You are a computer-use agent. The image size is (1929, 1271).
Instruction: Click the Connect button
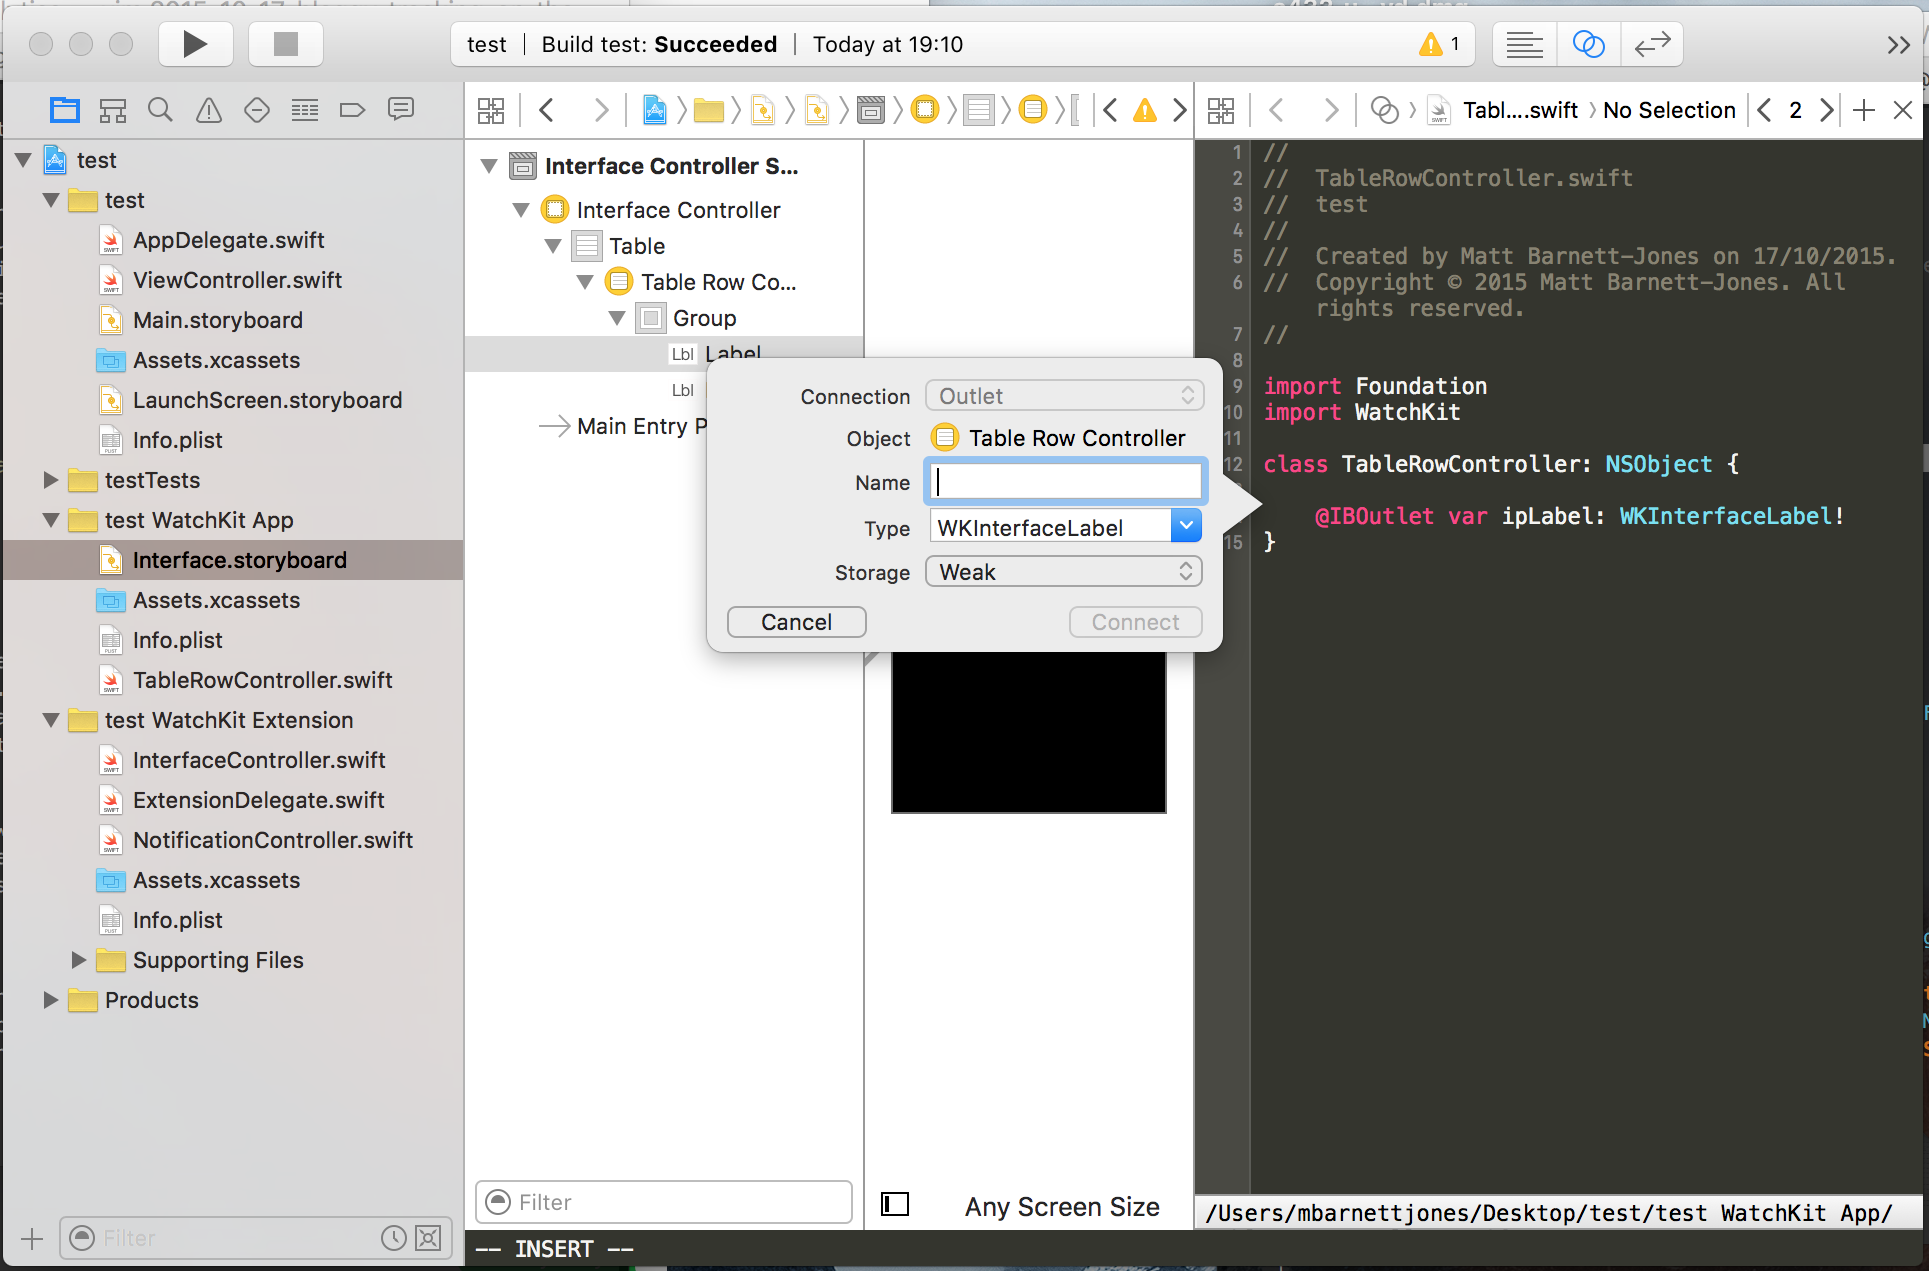(1135, 622)
